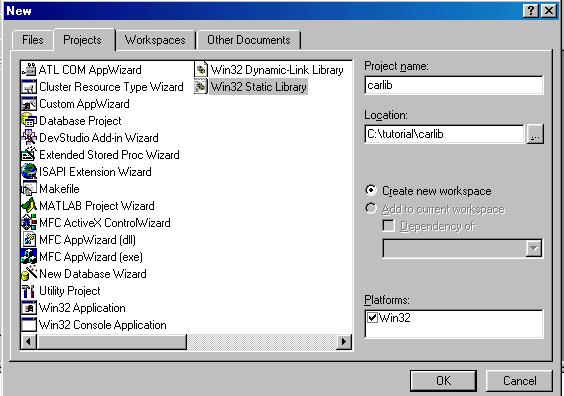Select the ATL COM AppWizard label
The width and height of the screenshot is (564, 396).
pos(90,69)
